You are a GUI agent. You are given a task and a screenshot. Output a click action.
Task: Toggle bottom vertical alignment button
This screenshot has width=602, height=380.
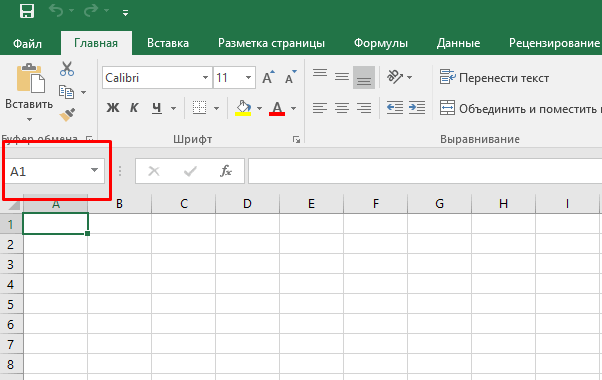[x=364, y=78]
